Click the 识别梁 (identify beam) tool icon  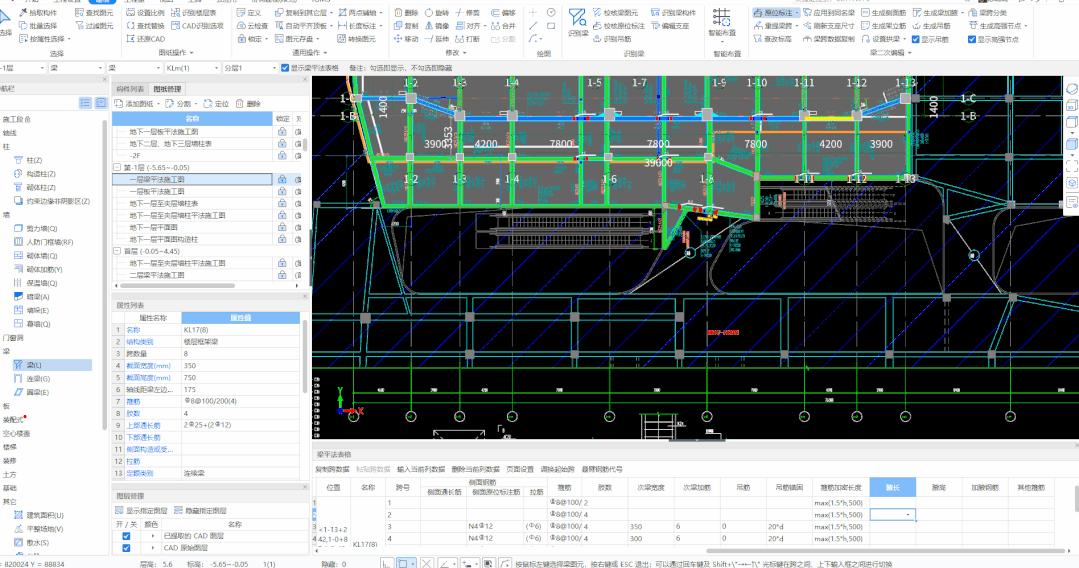577,21
